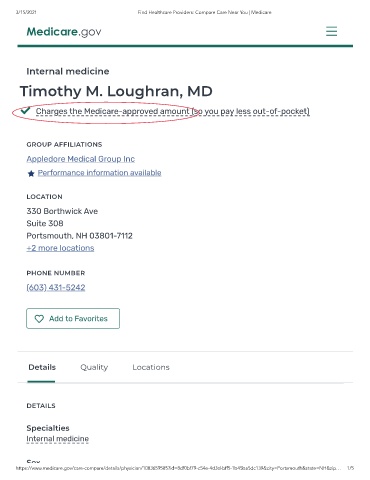Call phone number (603) 431-5242
The height and width of the screenshot is (480, 370).
coord(56,287)
